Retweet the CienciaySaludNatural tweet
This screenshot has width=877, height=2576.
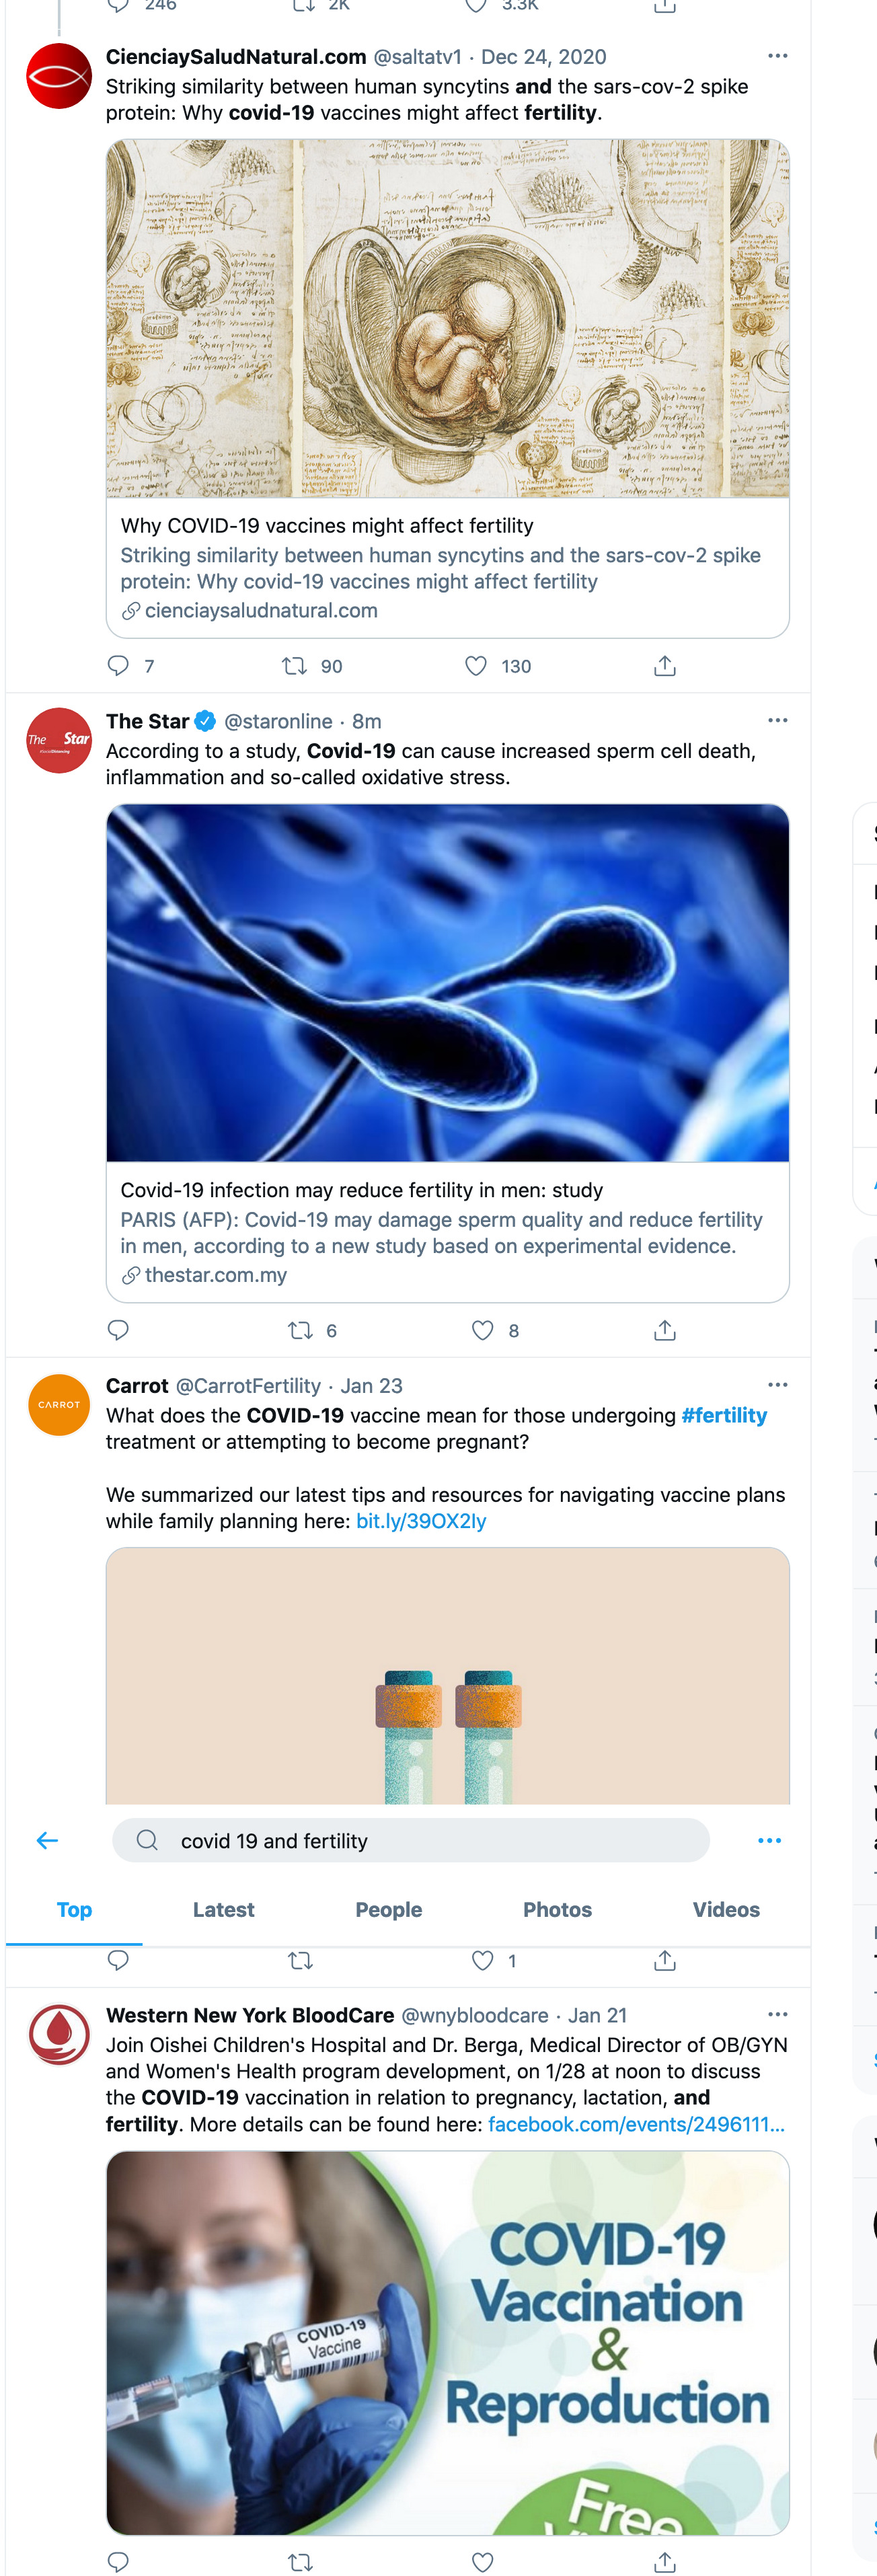click(x=294, y=666)
